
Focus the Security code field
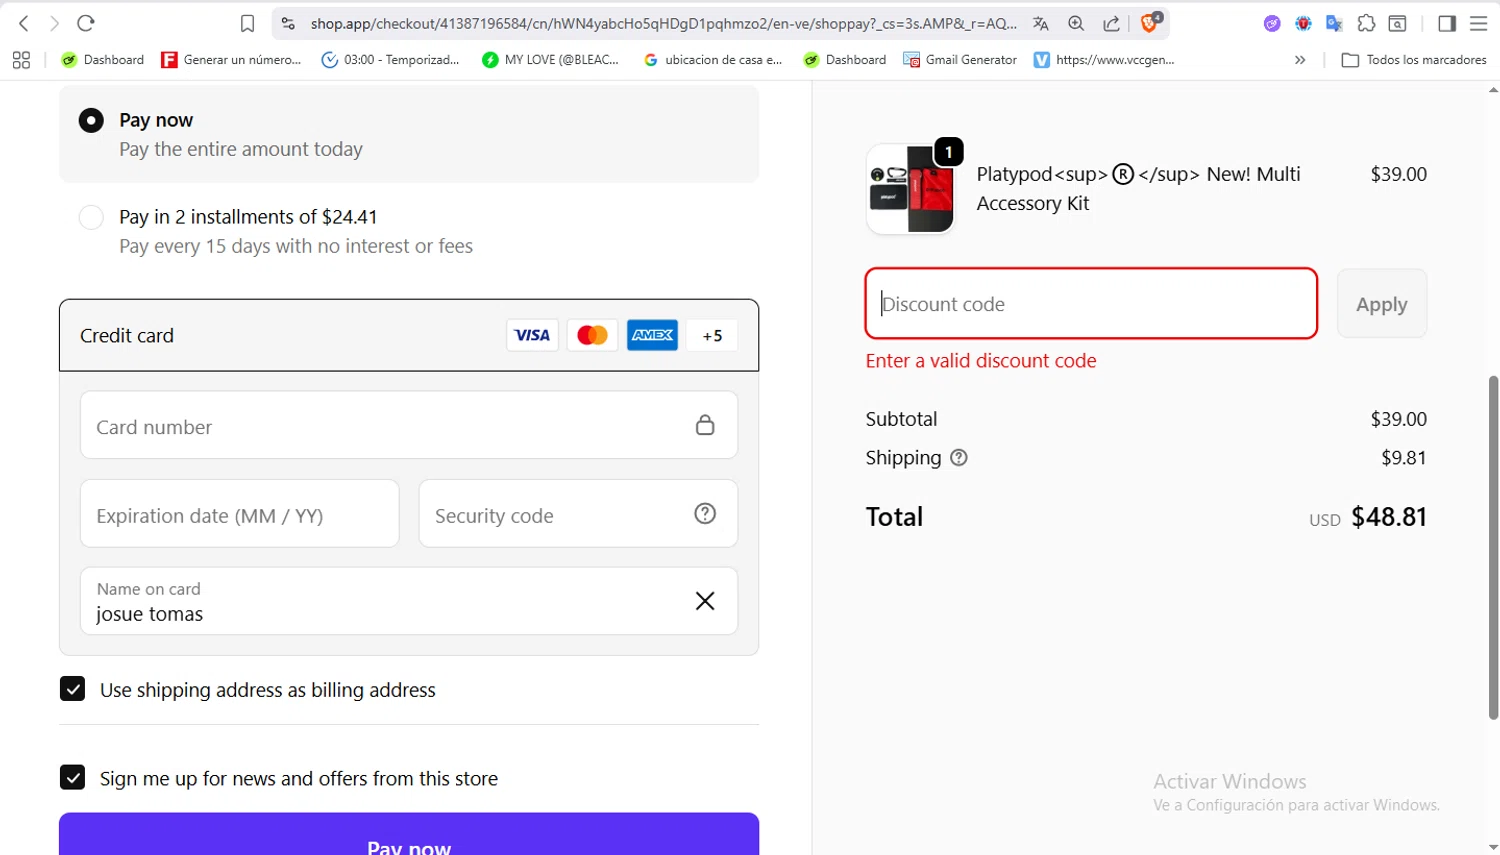point(578,513)
